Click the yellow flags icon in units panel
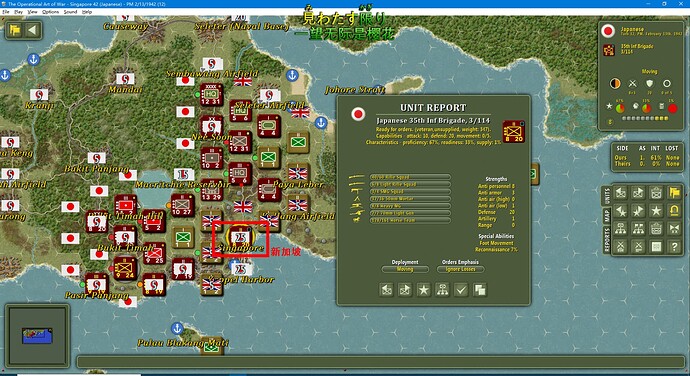690x376 pixels. (x=675, y=192)
